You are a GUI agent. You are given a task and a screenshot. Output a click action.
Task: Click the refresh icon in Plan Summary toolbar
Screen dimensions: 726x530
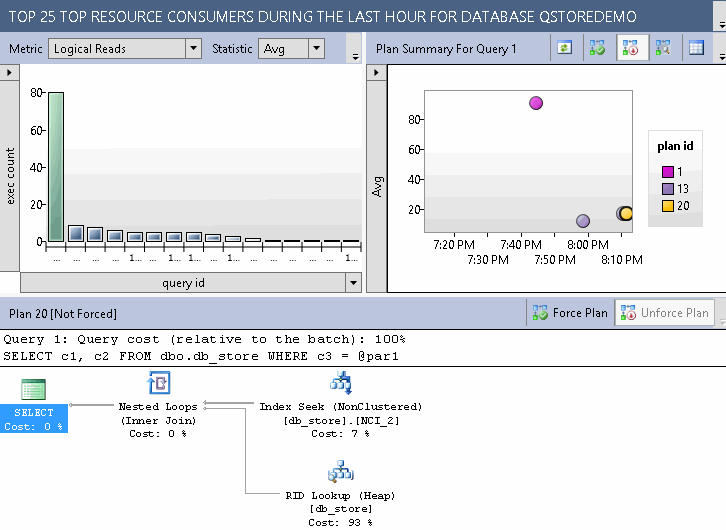pos(564,48)
